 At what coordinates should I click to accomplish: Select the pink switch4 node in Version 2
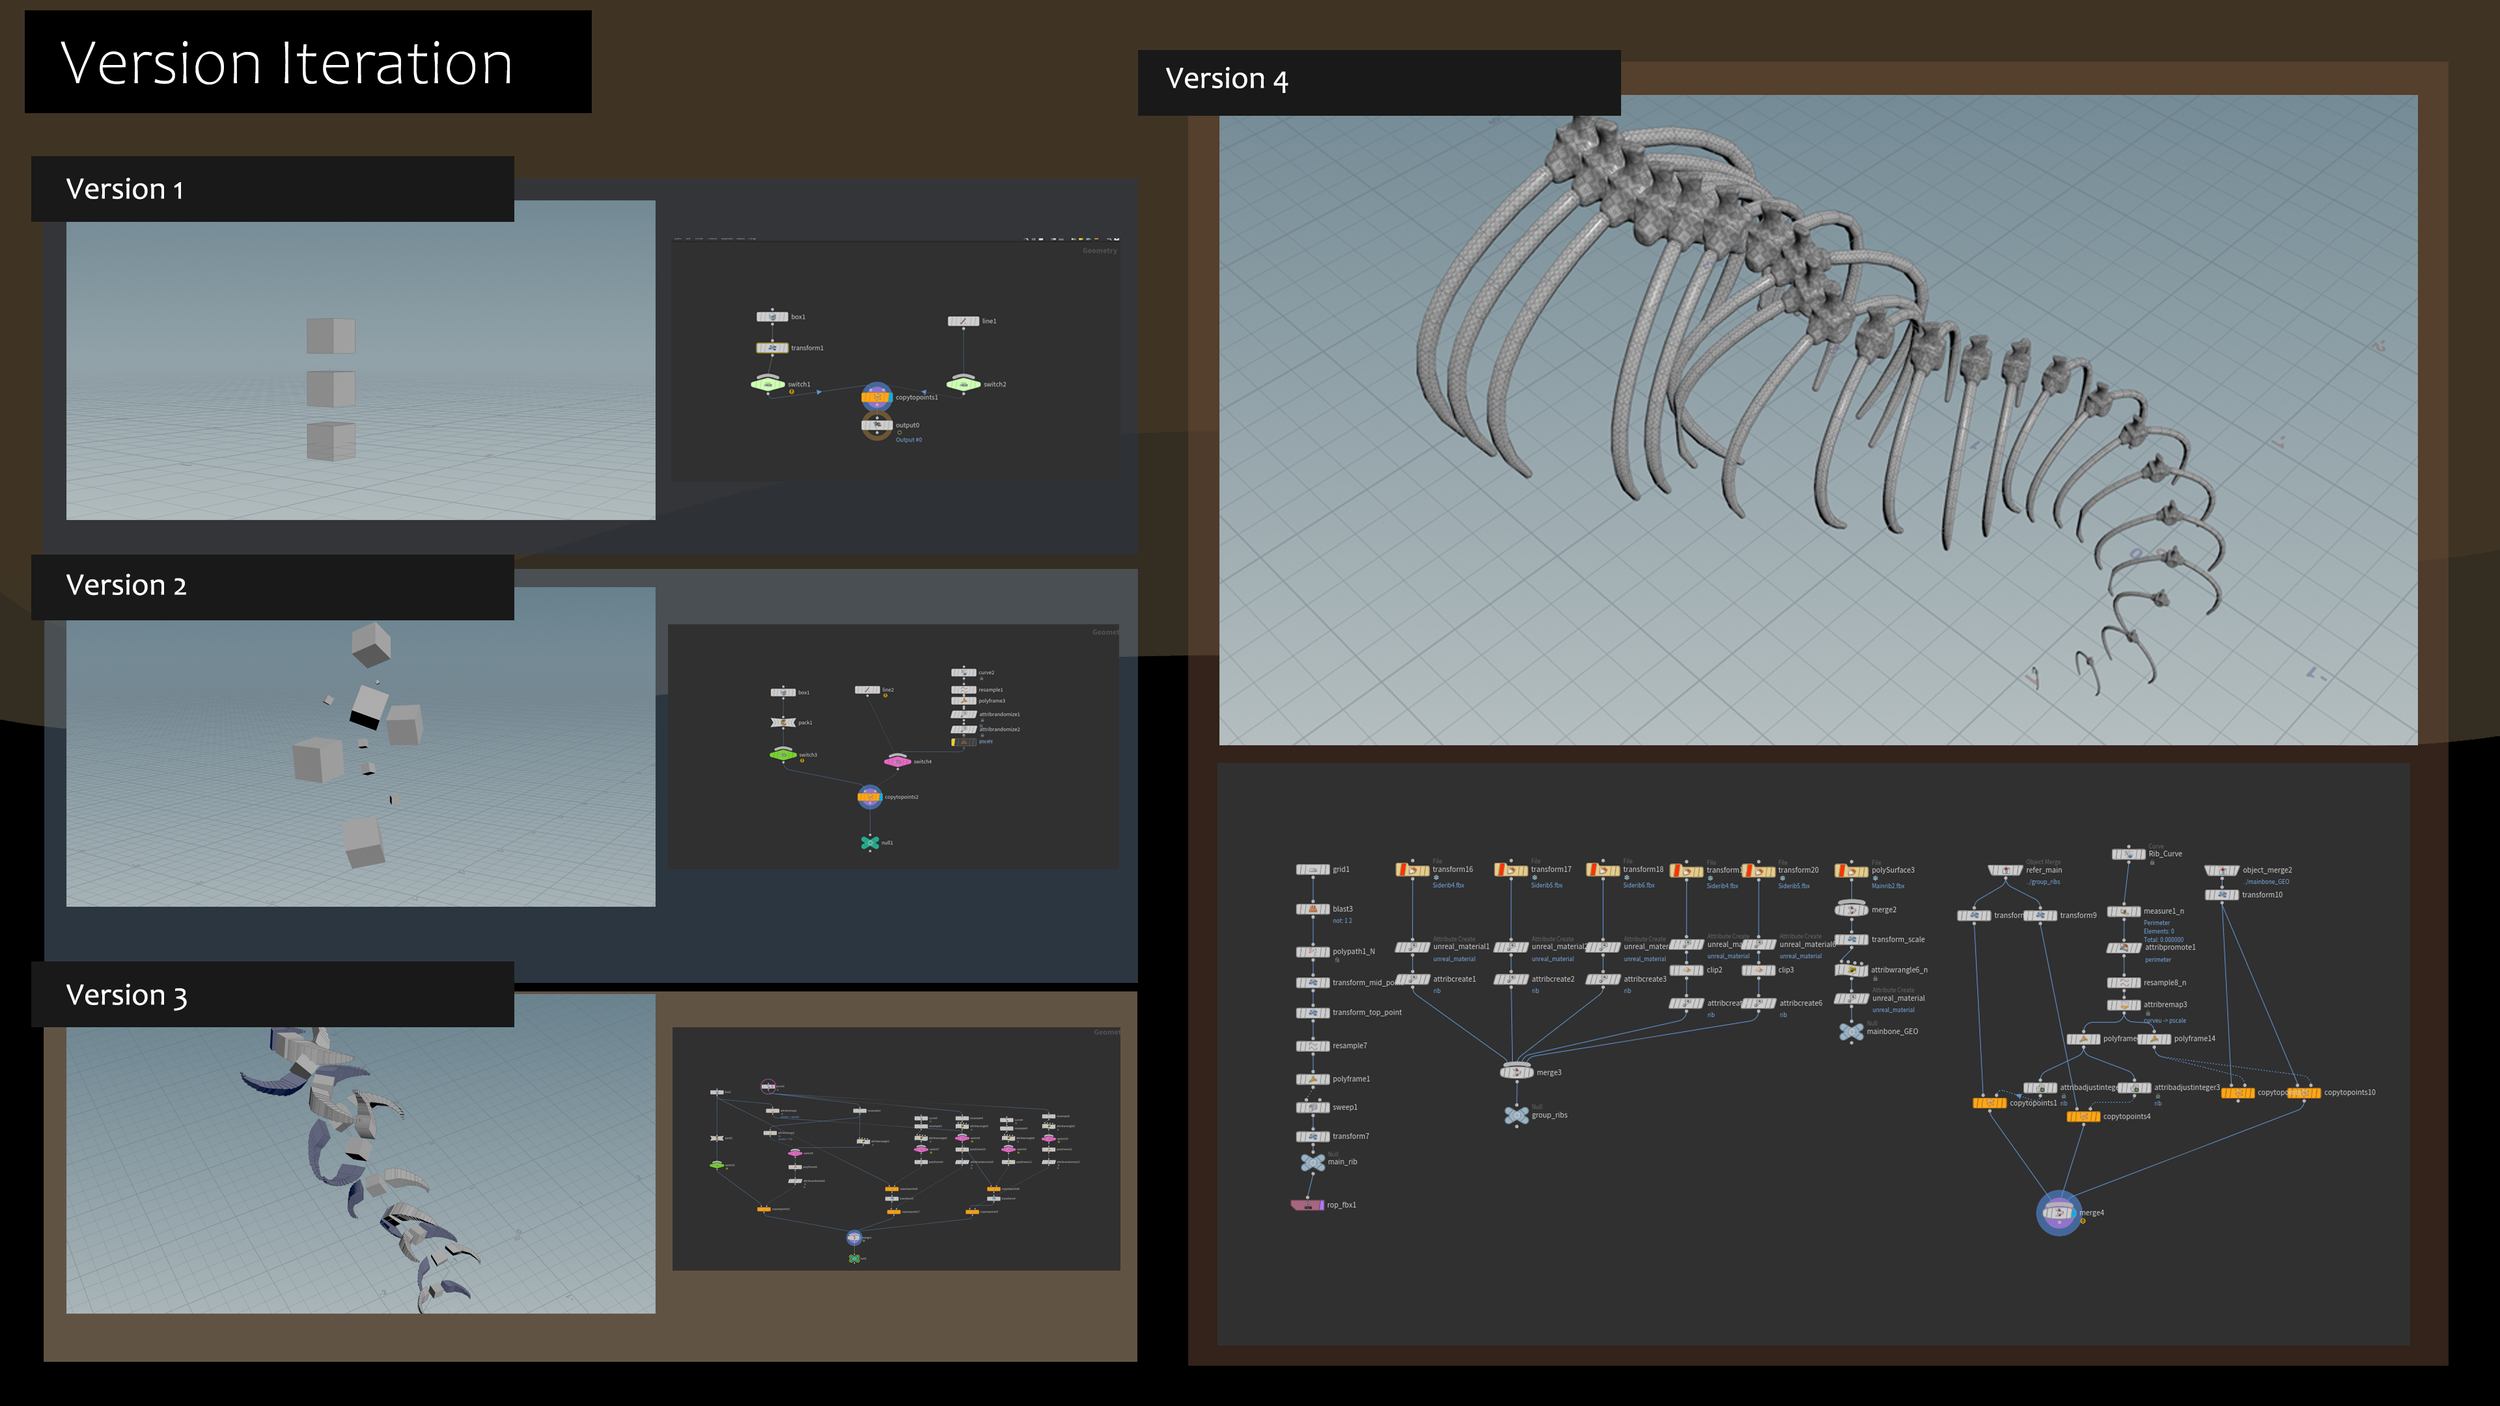pyautogui.click(x=897, y=761)
